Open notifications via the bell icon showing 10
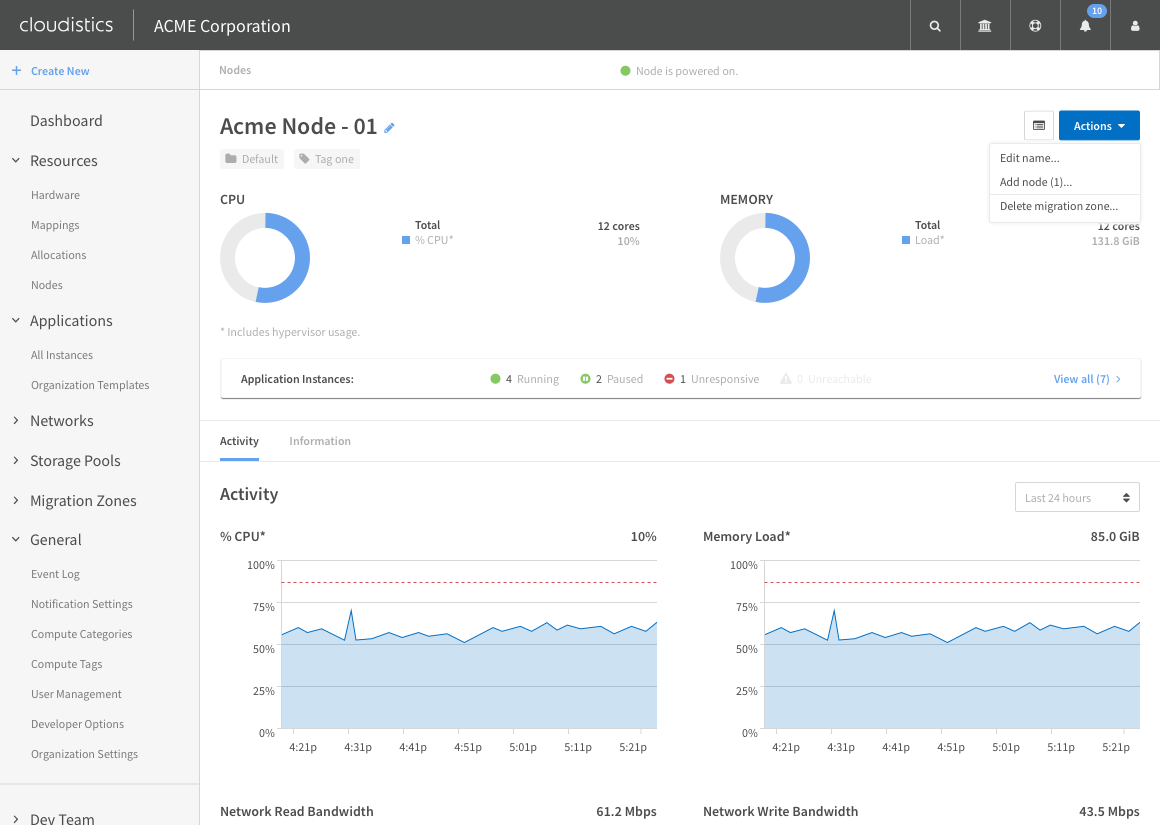This screenshot has width=1160, height=825. [1085, 25]
